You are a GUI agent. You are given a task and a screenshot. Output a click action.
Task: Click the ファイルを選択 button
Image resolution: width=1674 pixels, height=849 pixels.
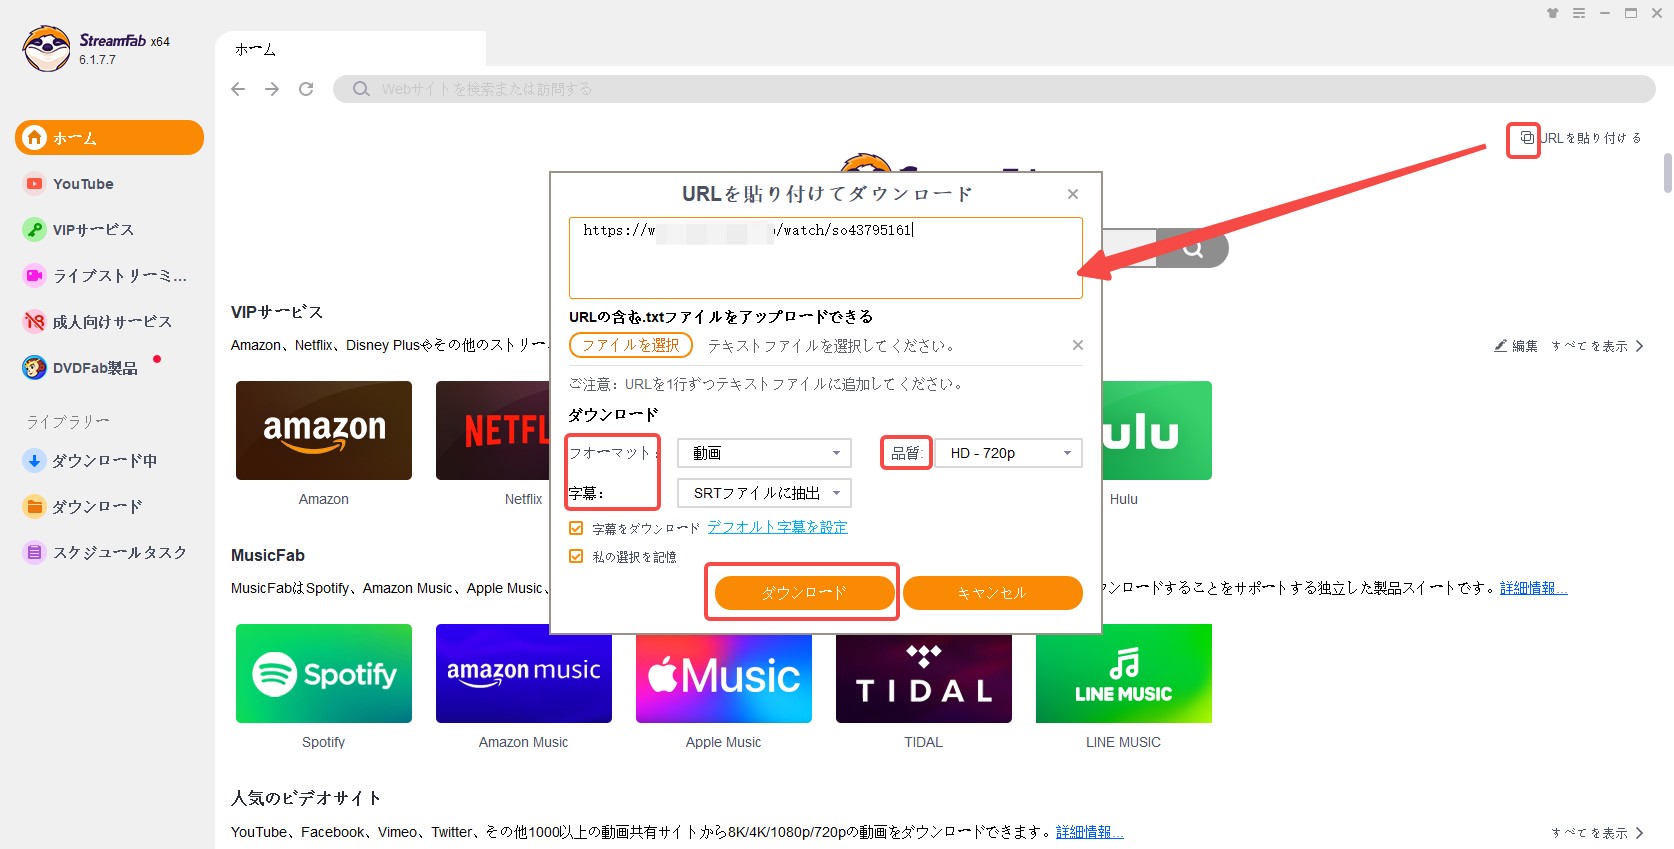(631, 345)
